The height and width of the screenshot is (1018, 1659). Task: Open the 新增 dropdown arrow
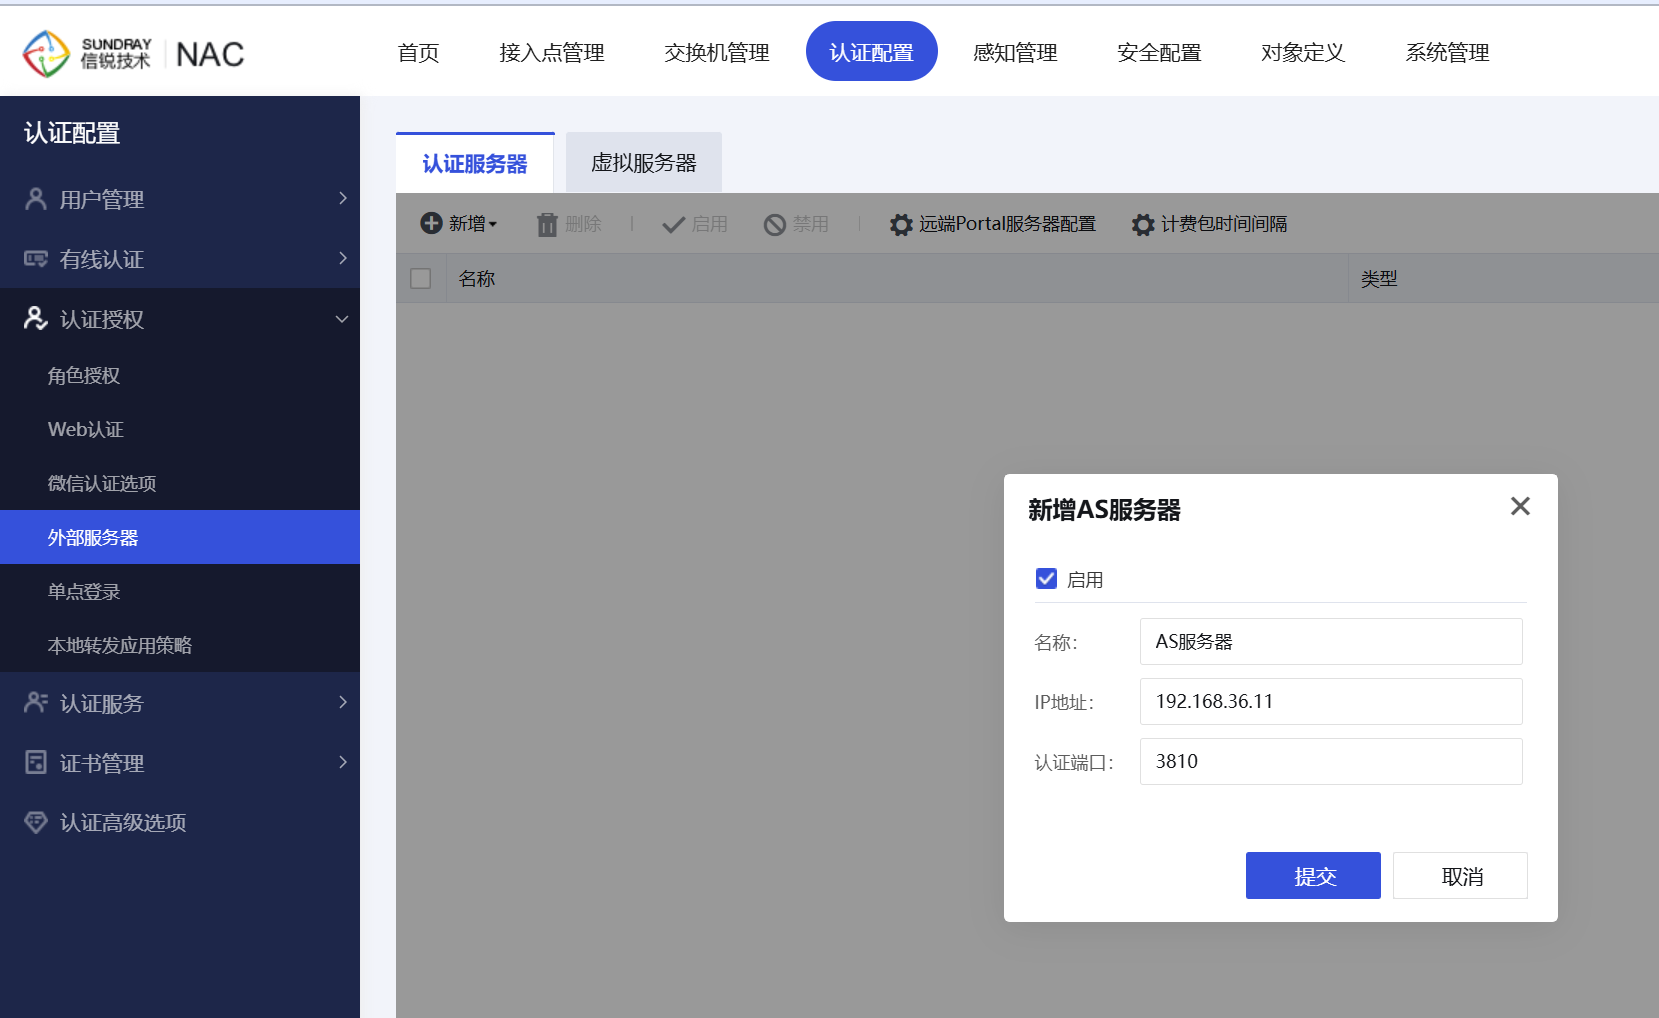(x=493, y=225)
